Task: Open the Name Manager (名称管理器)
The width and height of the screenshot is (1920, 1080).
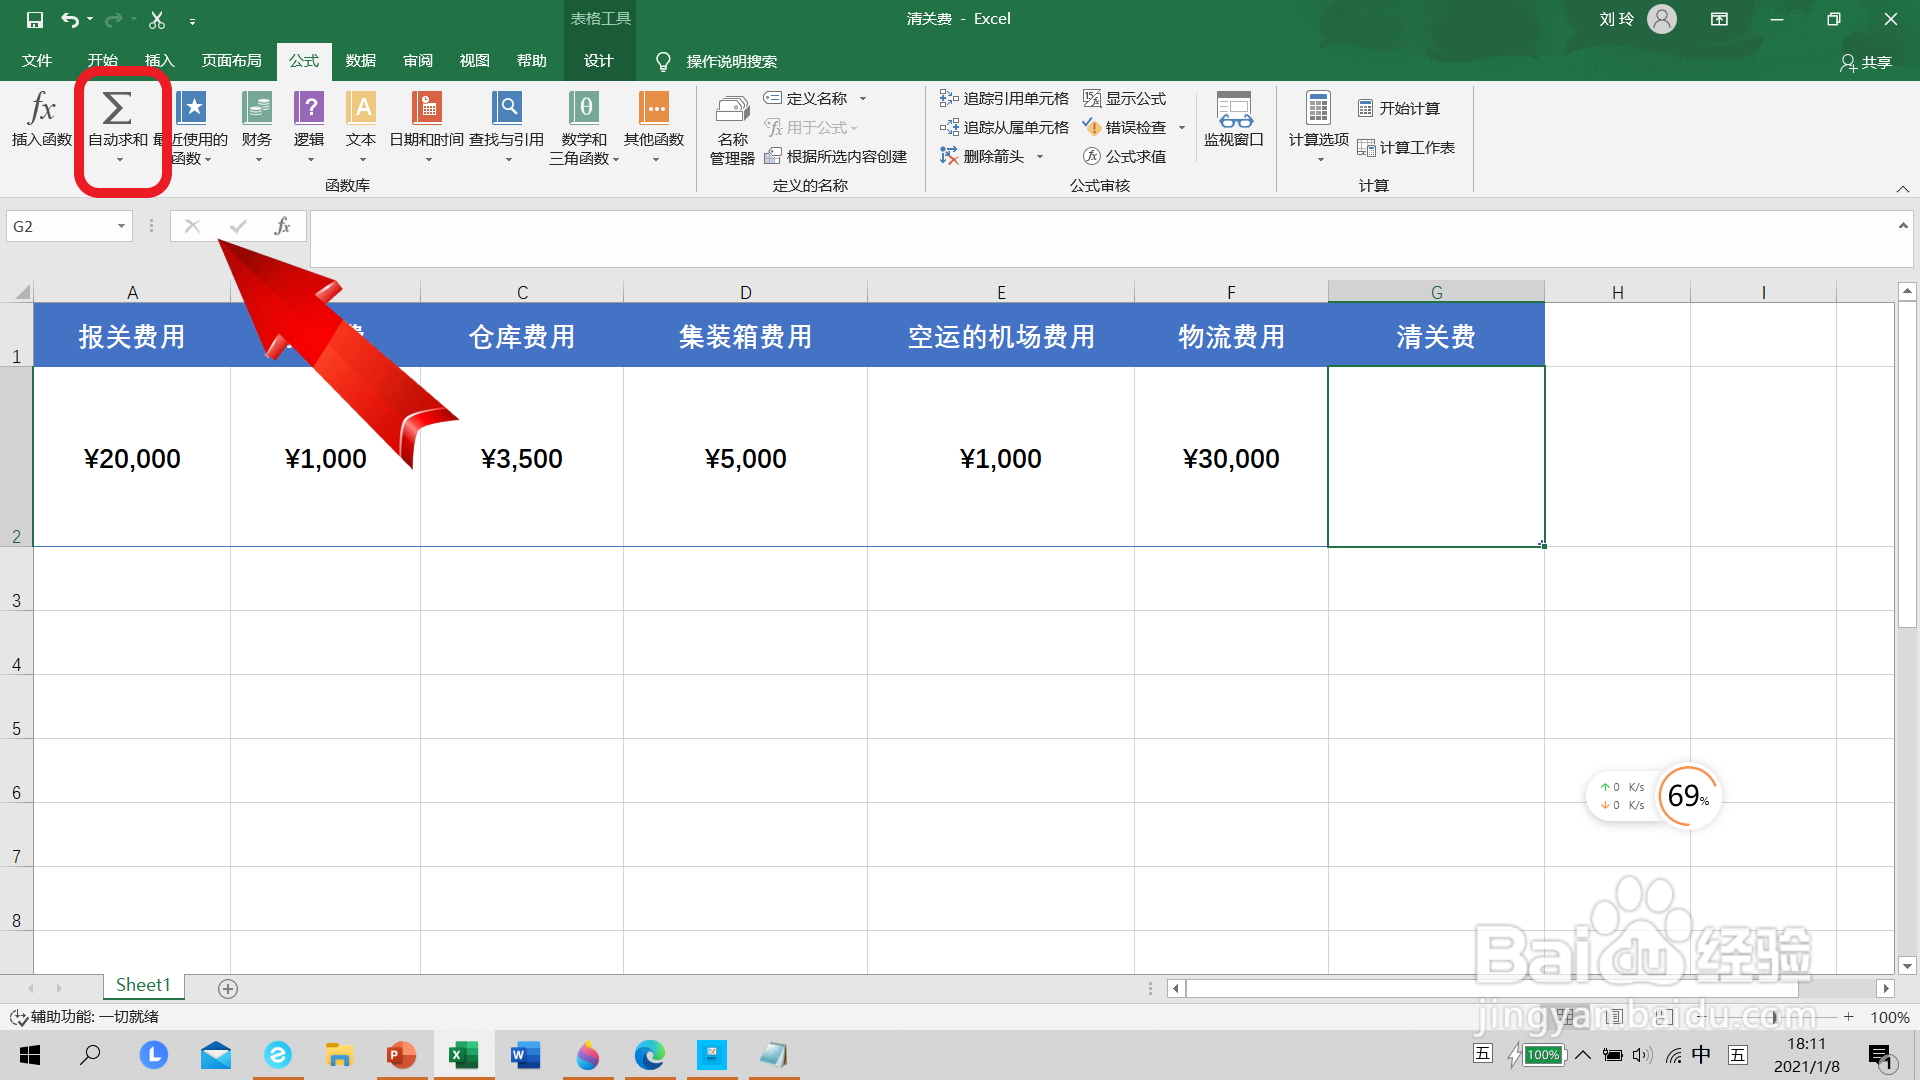Action: pyautogui.click(x=732, y=128)
